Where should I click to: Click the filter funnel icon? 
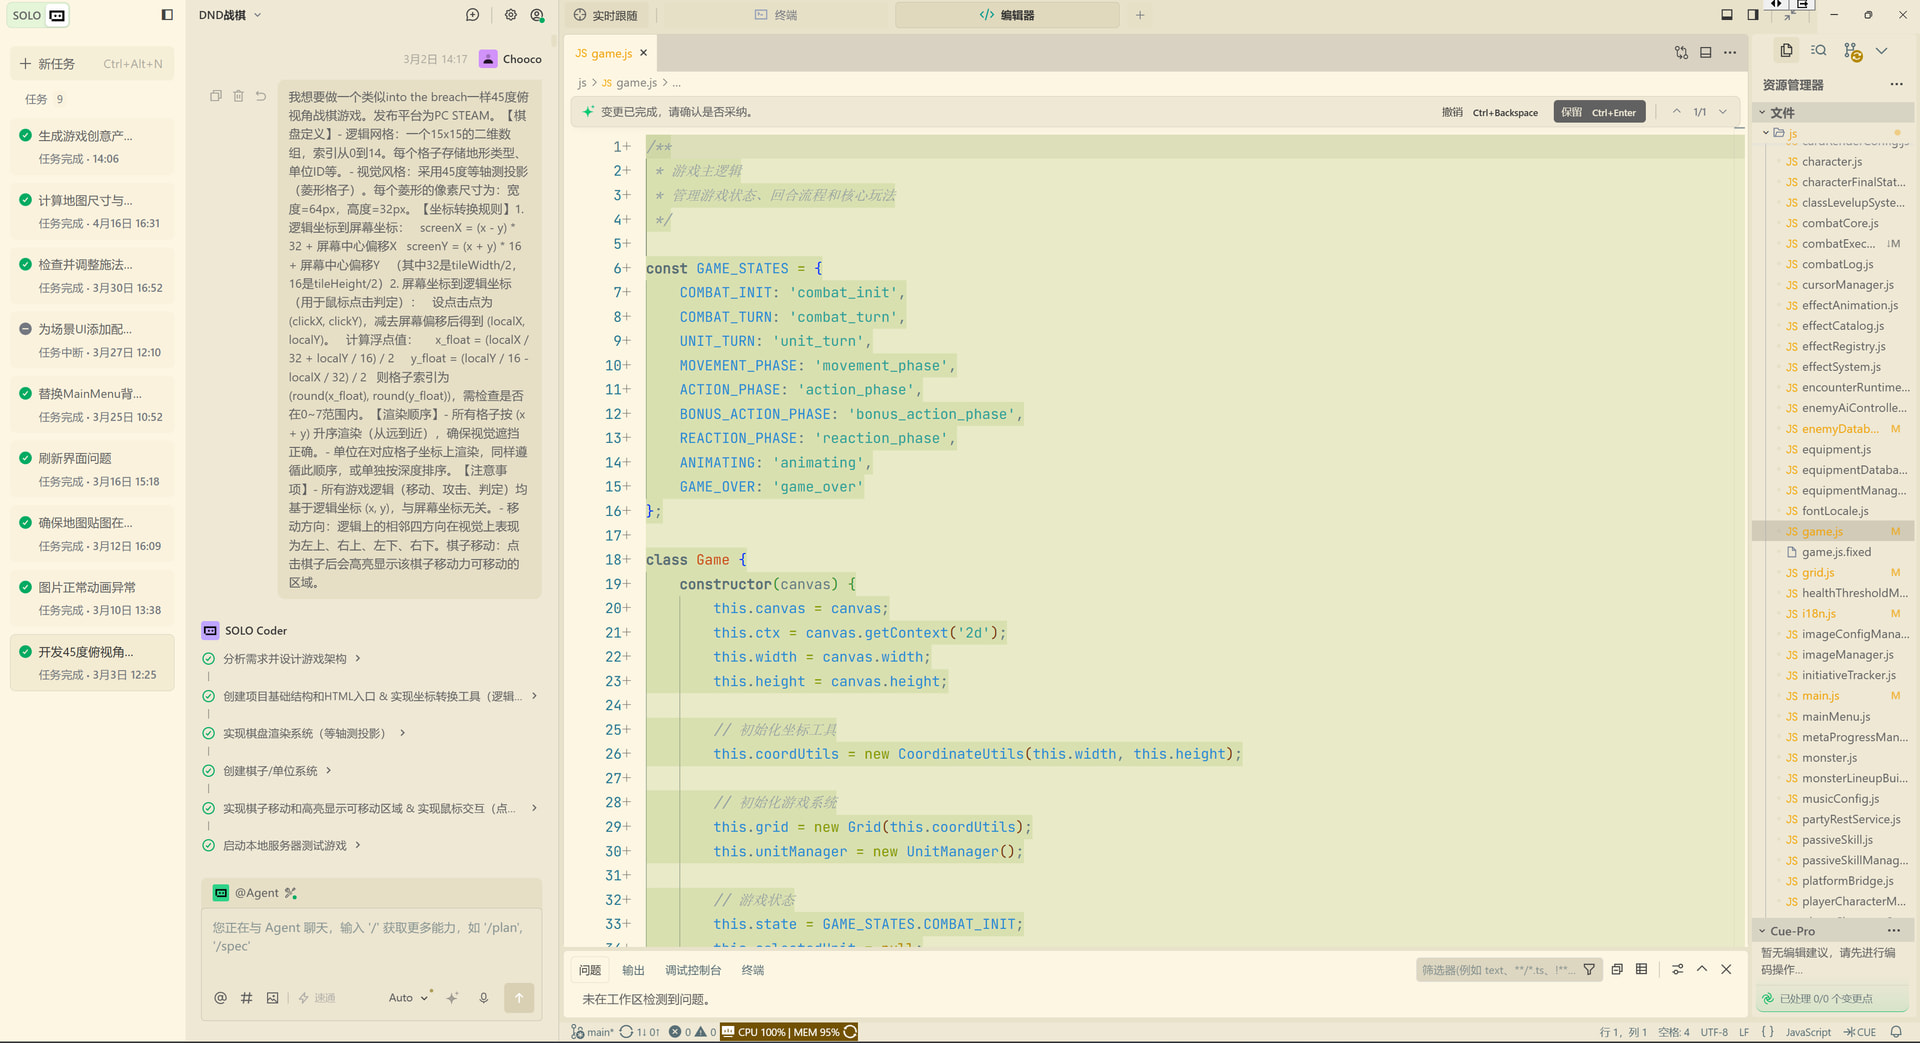(x=1589, y=969)
